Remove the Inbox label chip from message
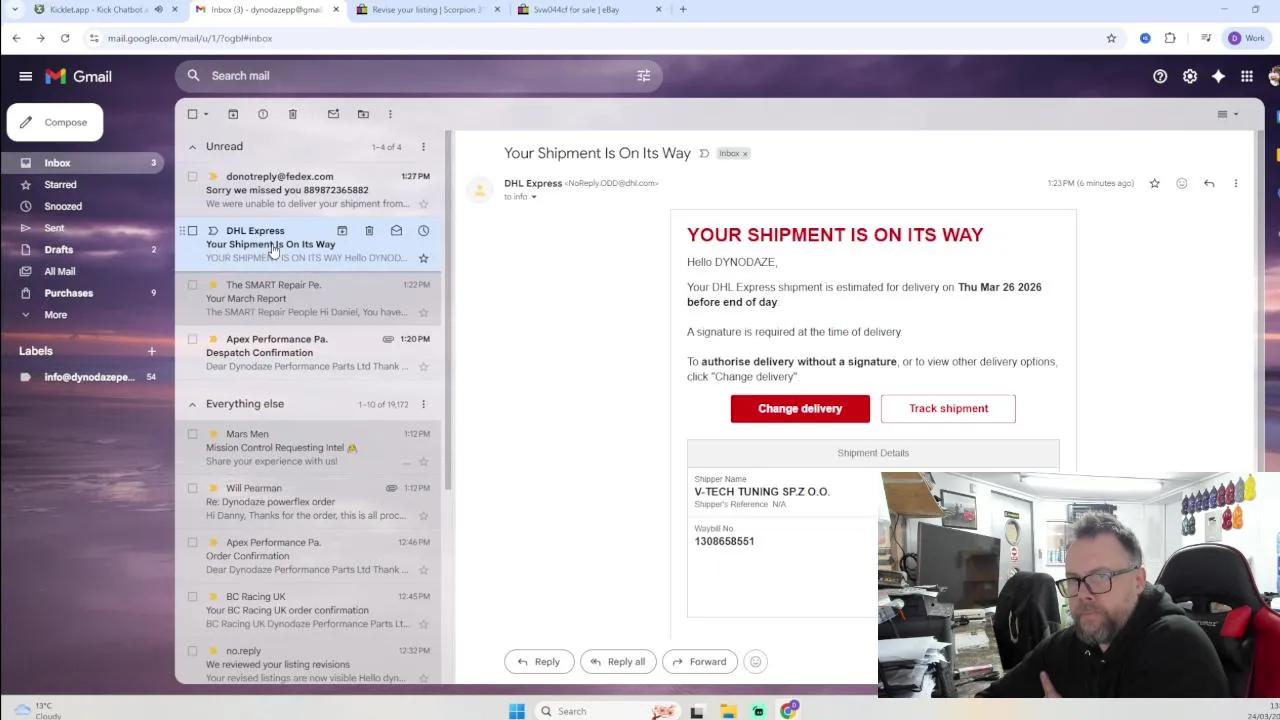 745,154
